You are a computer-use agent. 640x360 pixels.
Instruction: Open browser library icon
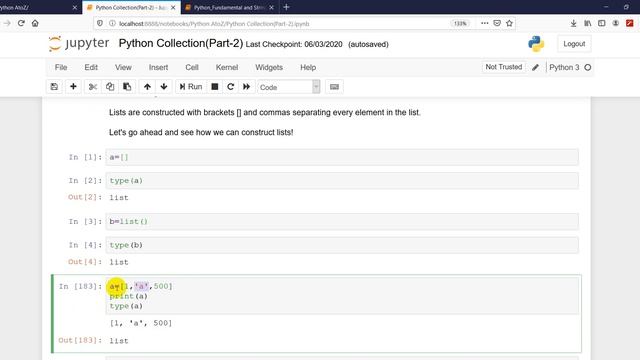pos(587,23)
